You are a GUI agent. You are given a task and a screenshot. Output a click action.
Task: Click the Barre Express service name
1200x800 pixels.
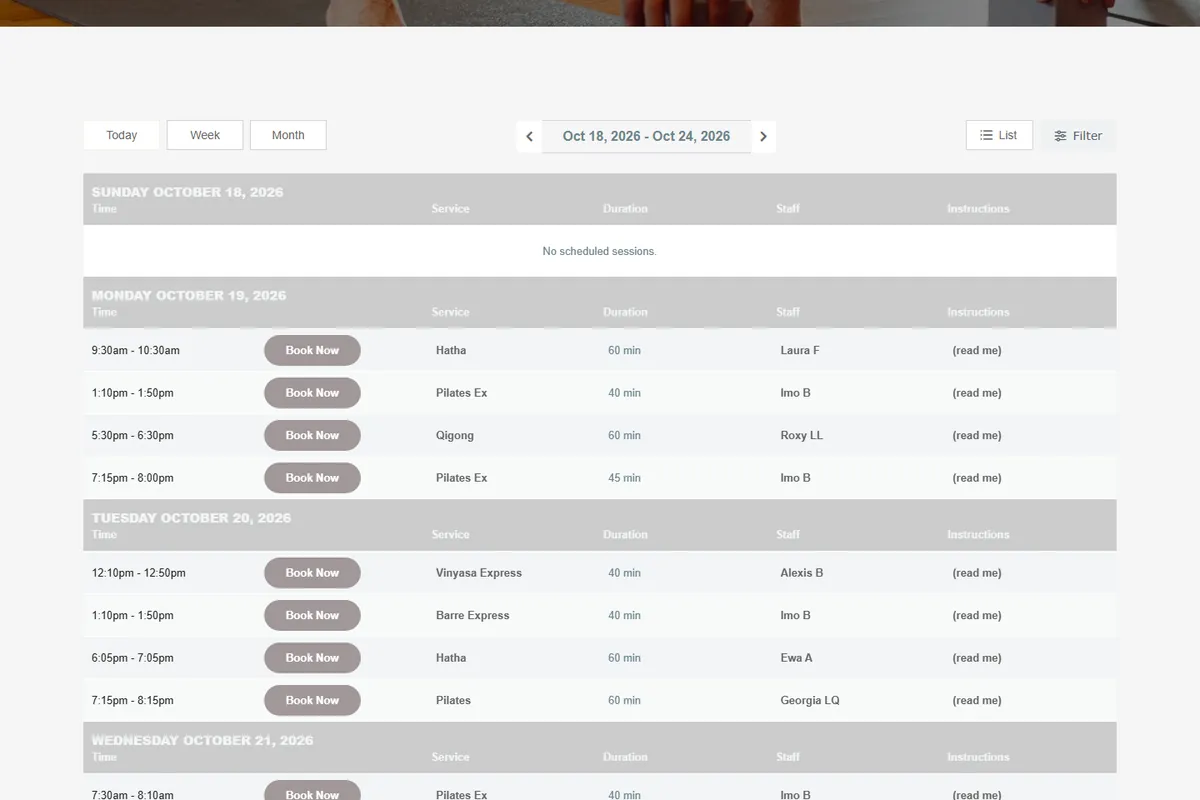473,616
